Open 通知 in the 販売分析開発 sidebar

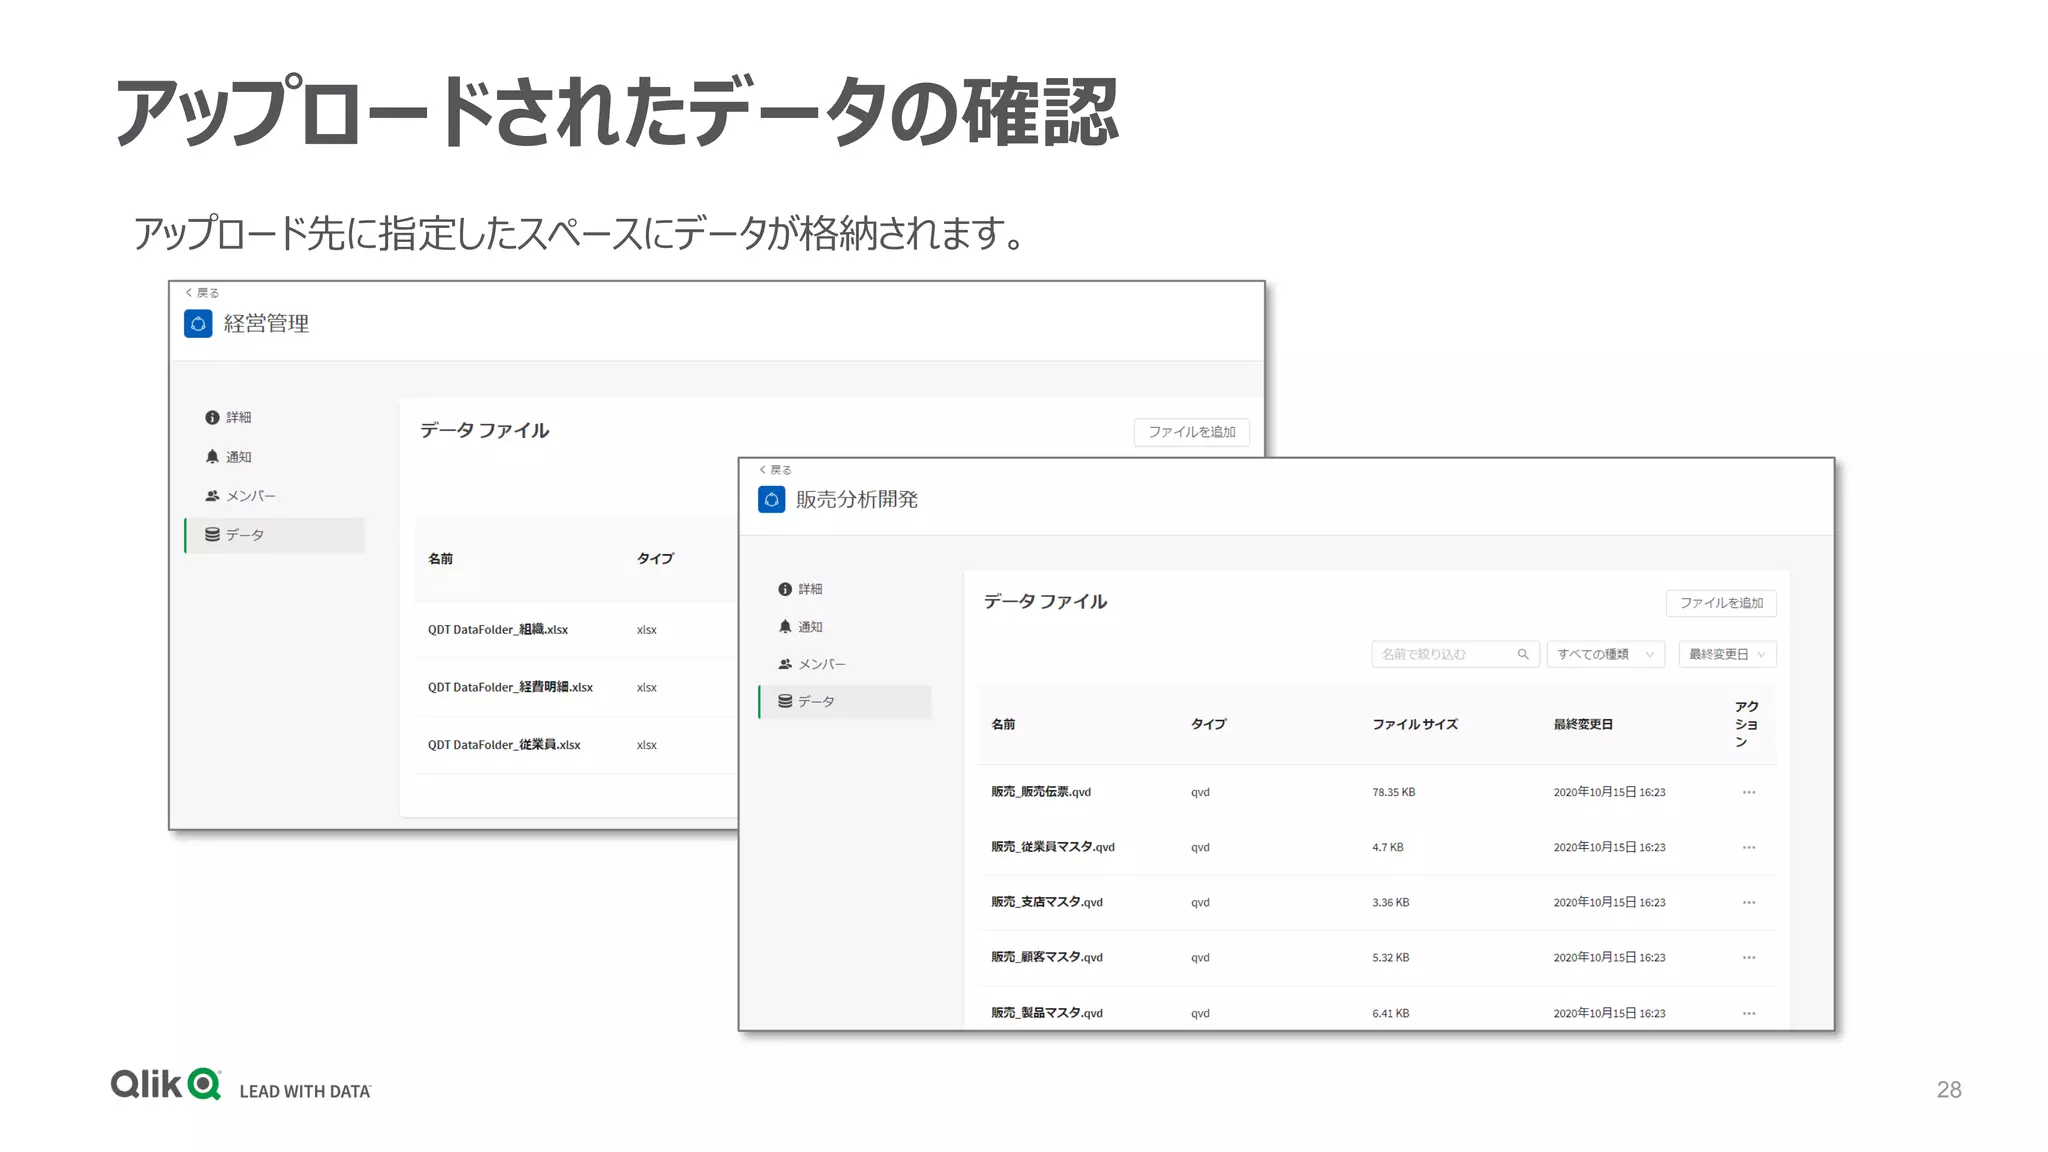tap(801, 627)
